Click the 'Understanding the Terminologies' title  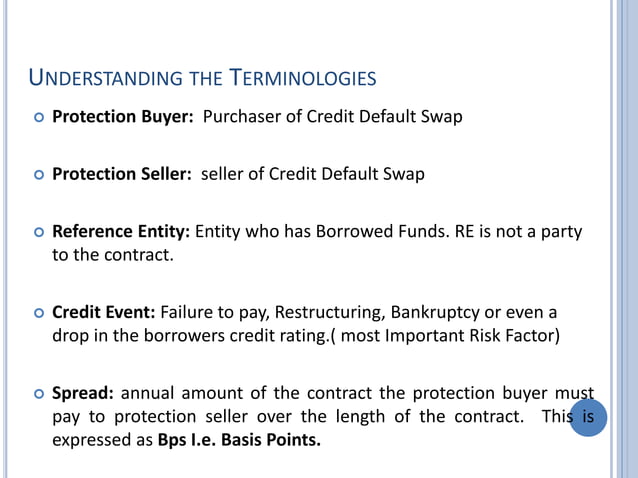203,77
